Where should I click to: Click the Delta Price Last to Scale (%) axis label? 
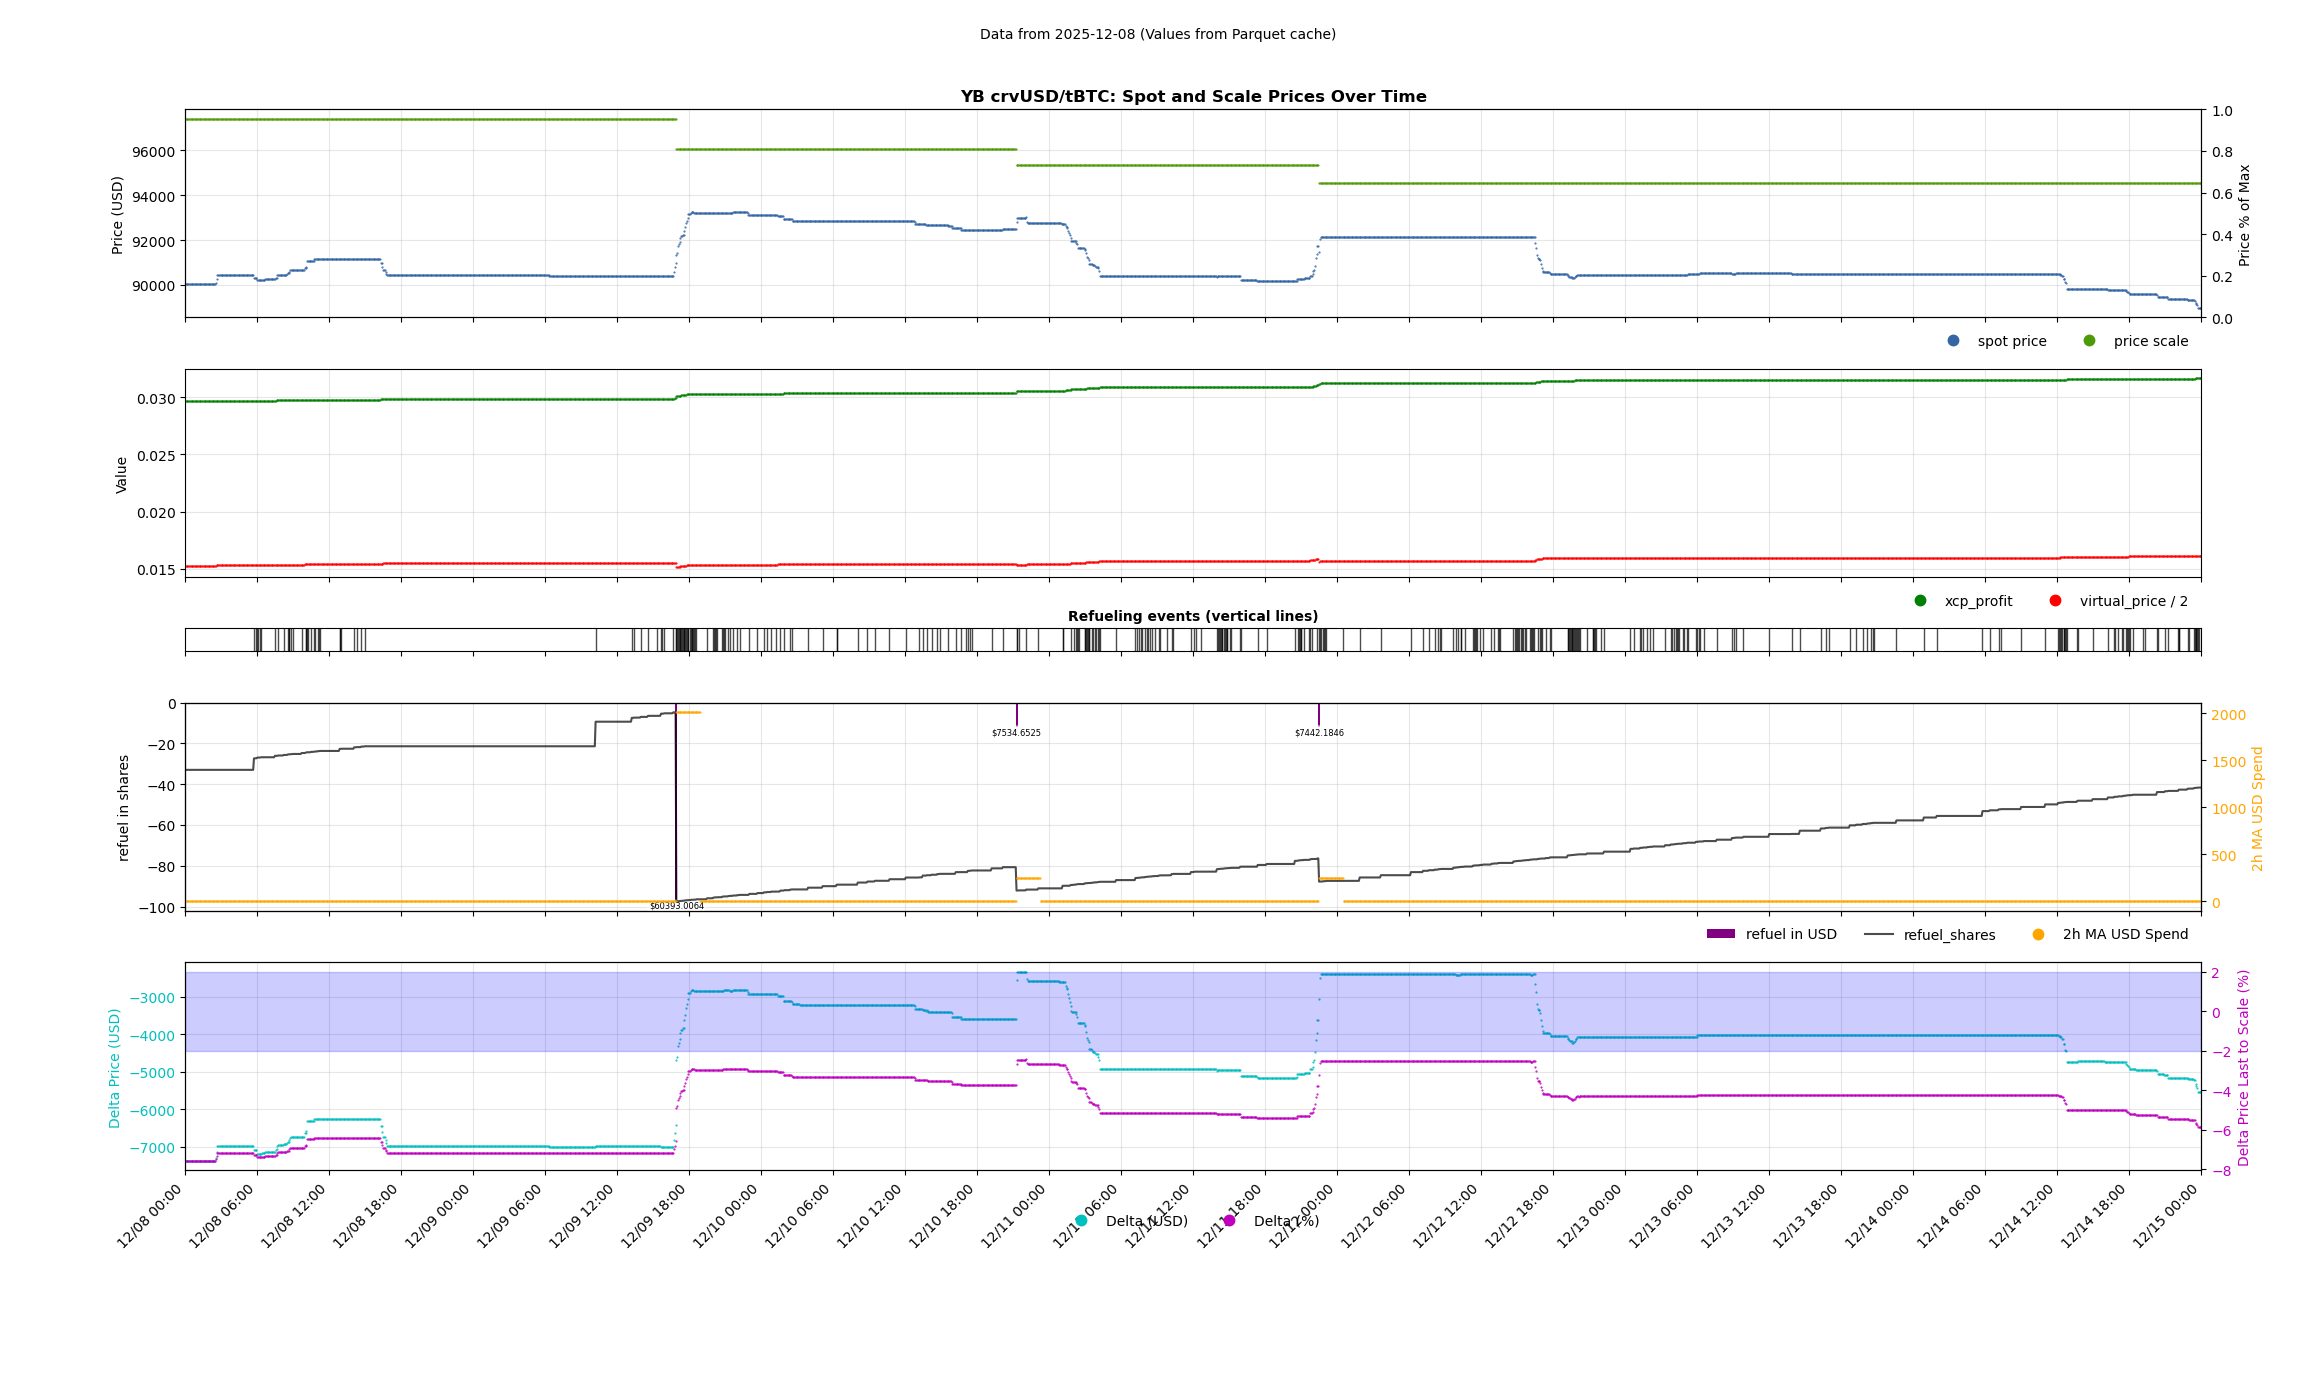pyautogui.click(x=2243, y=1067)
